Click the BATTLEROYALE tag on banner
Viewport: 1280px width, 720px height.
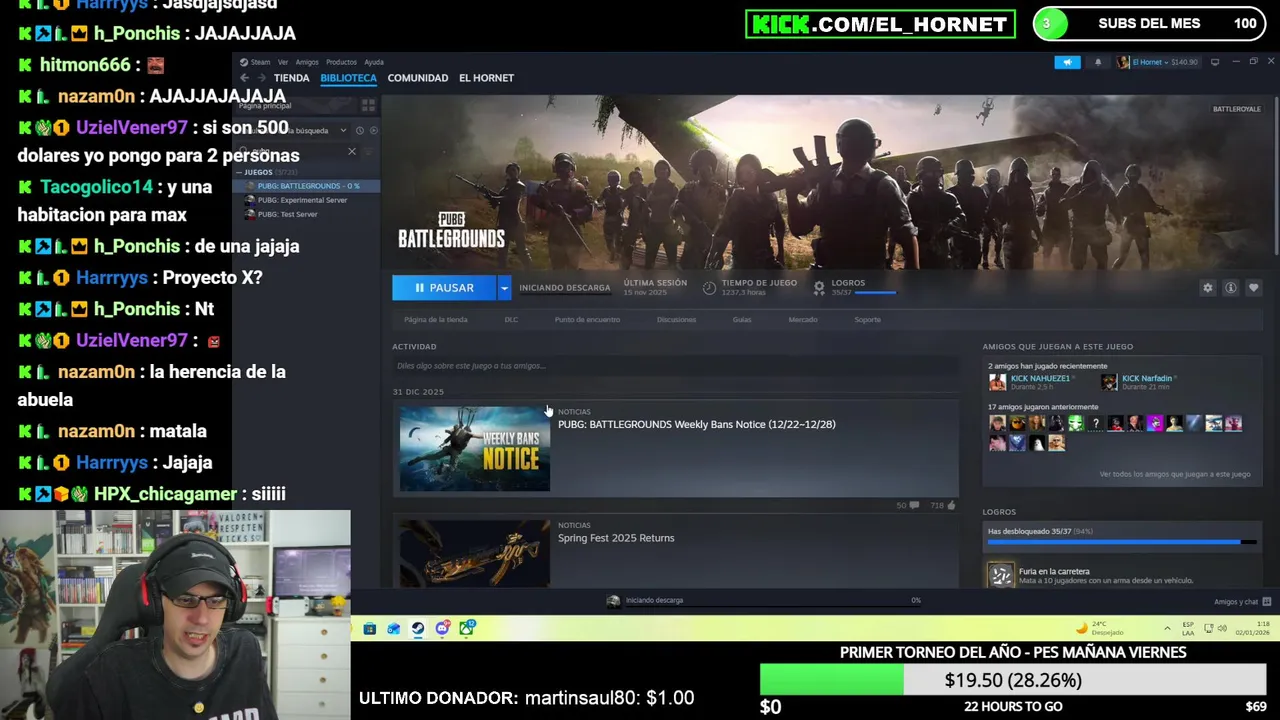1237,109
